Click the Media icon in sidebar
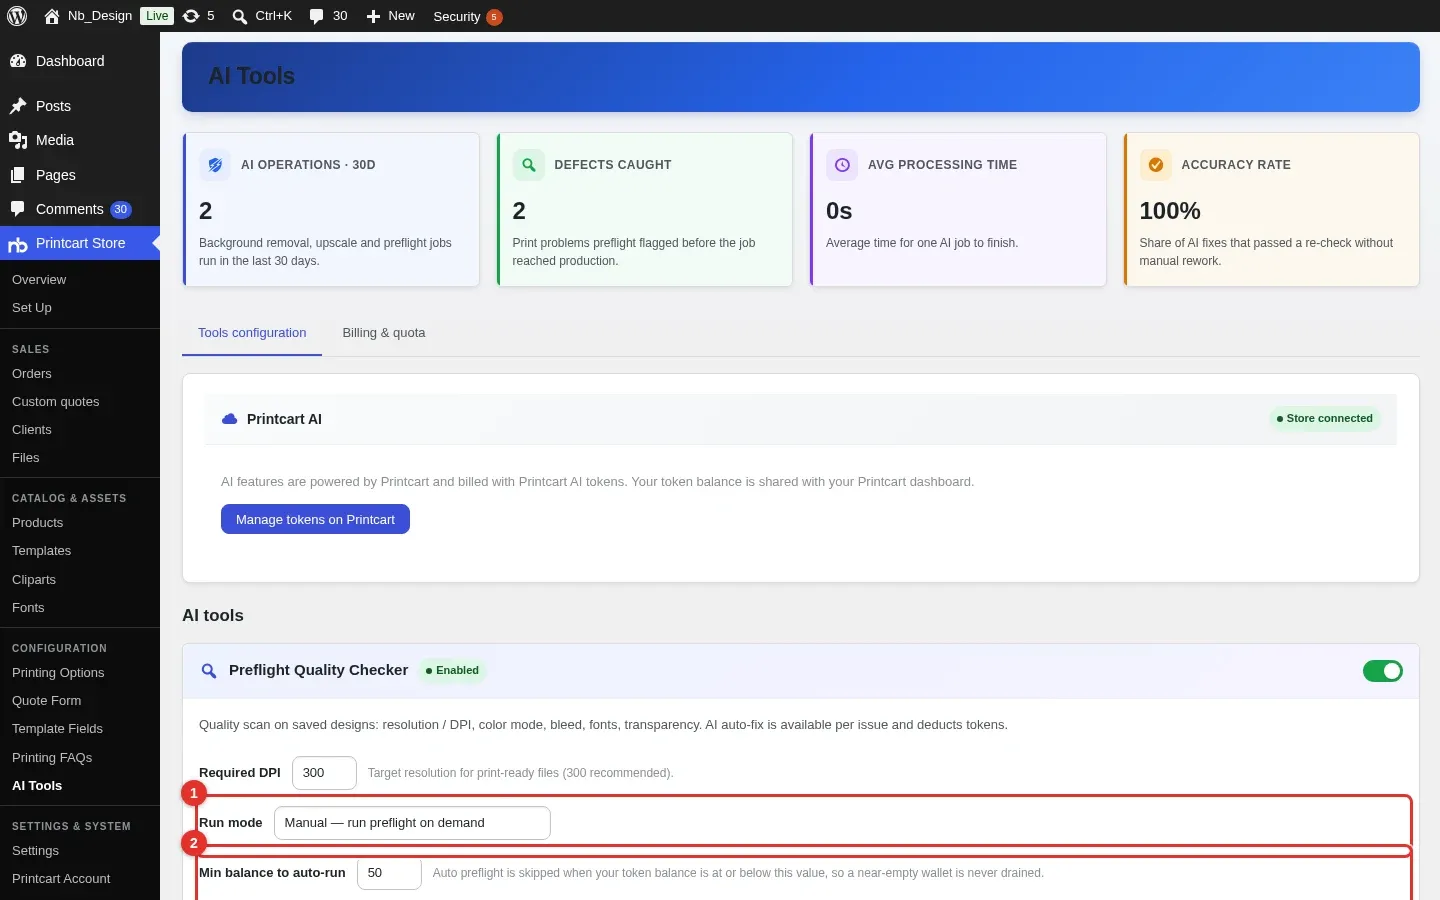Screen dimensions: 1440x900 click(18, 140)
